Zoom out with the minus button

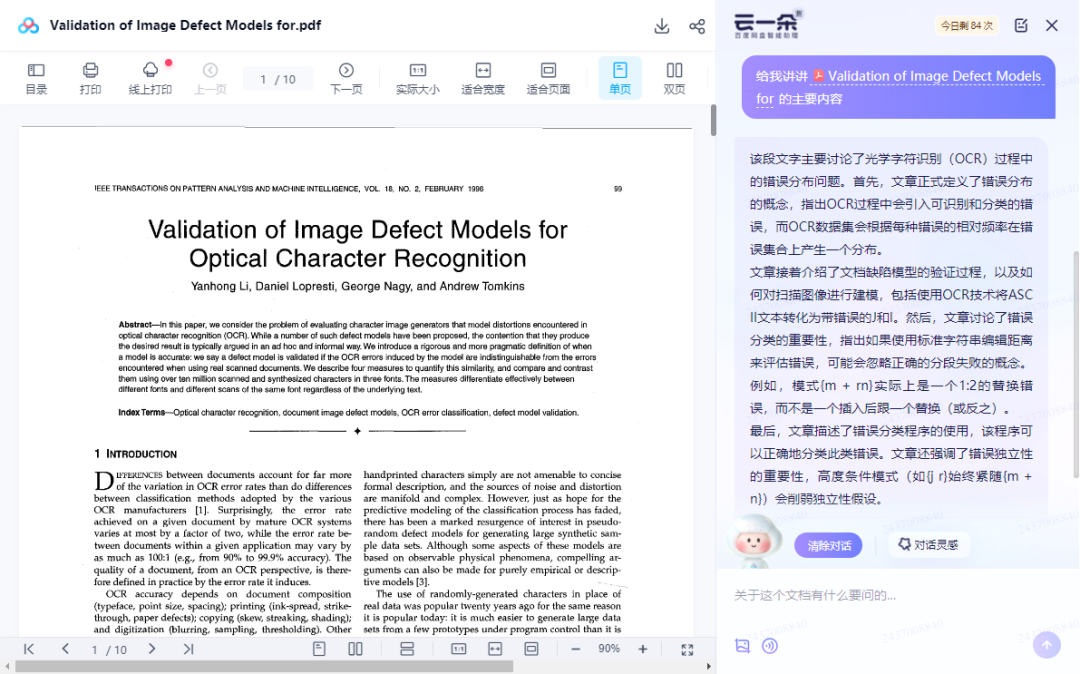[x=576, y=649]
